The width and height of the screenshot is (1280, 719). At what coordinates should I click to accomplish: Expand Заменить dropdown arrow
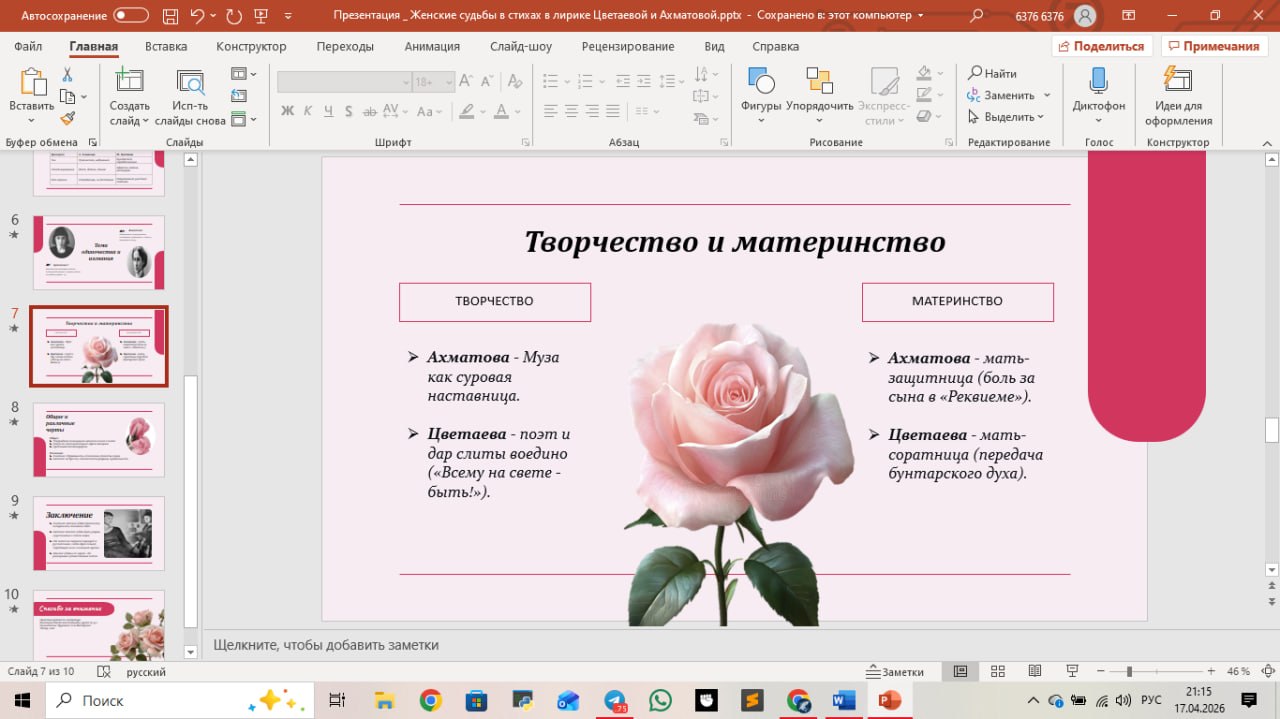coord(1047,95)
